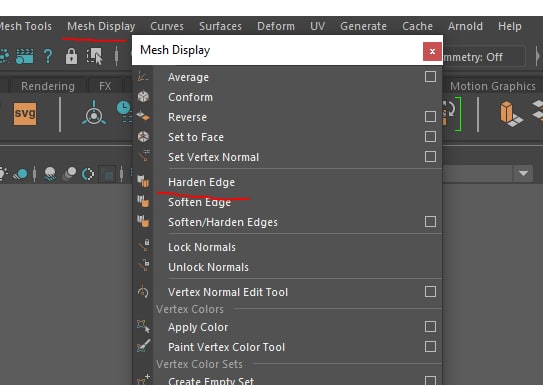This screenshot has height=385, width=543.
Task: Expand the dropdown arrow on the right panel
Action: pos(523,173)
